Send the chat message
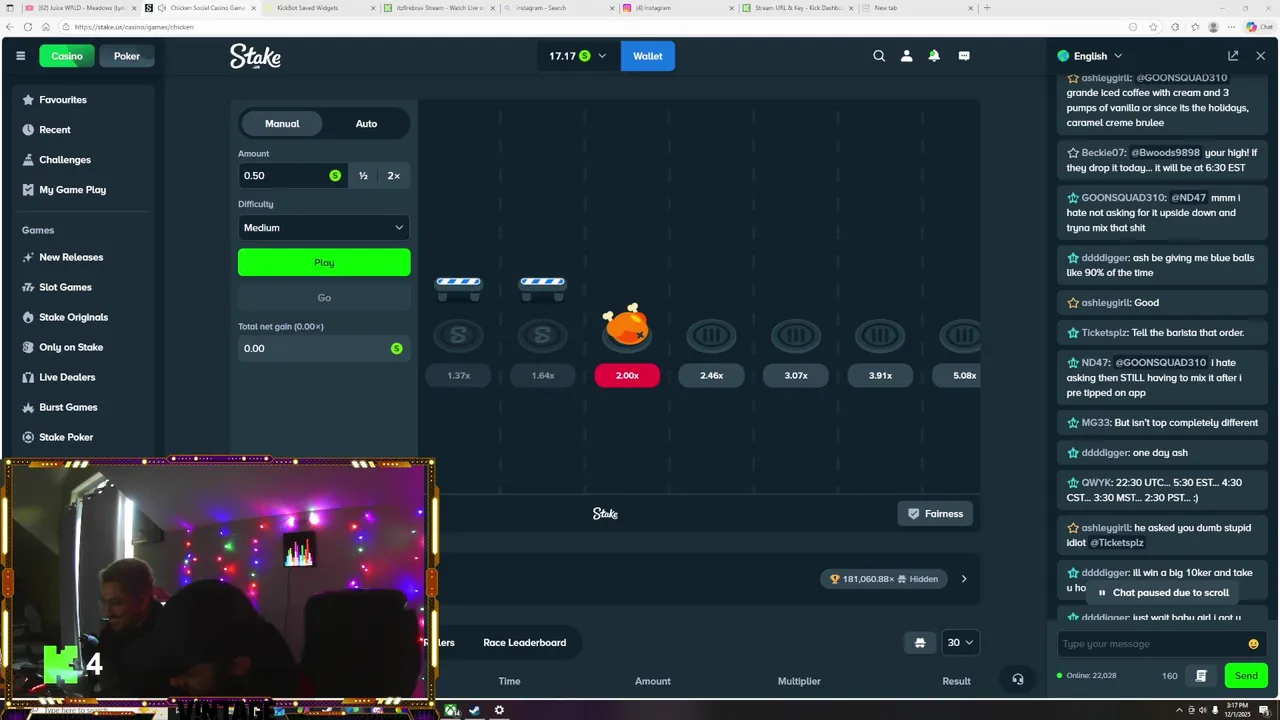Image resolution: width=1280 pixels, height=720 pixels. point(1246,676)
